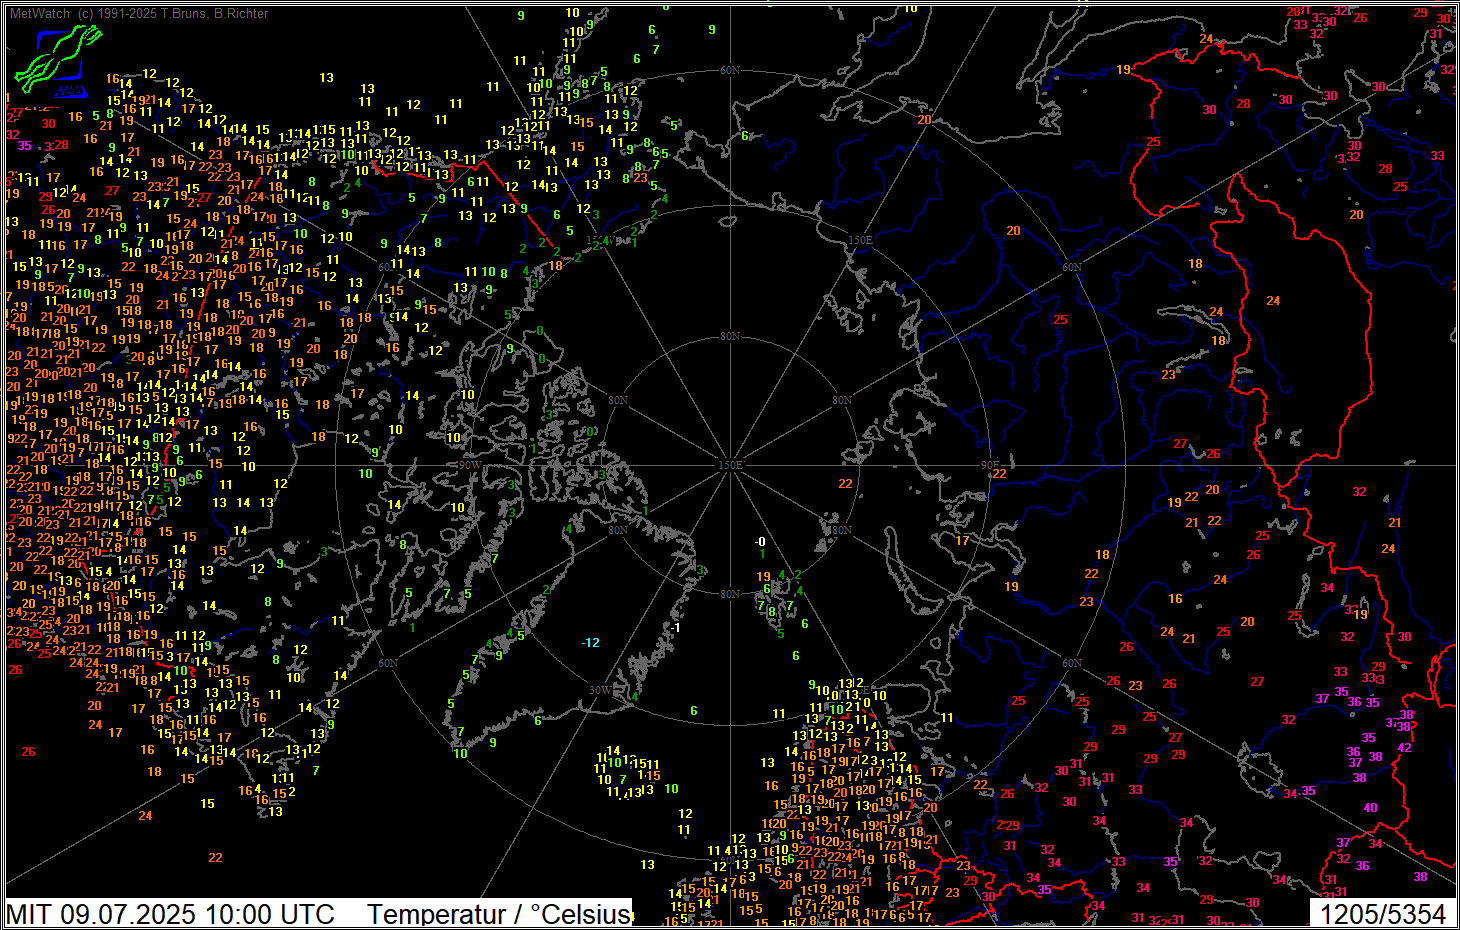Select the magenta 42 temperature reading

[x=1404, y=747]
